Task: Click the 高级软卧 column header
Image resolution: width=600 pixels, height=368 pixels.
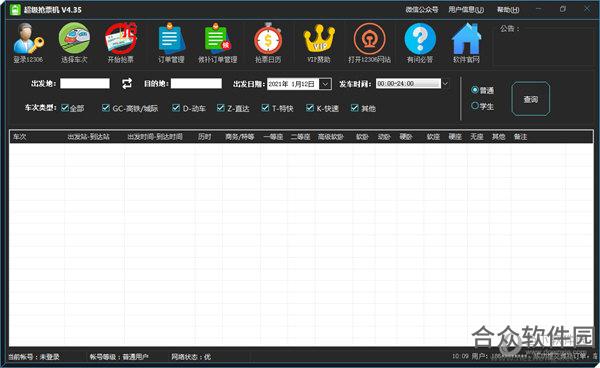Action: pos(331,137)
